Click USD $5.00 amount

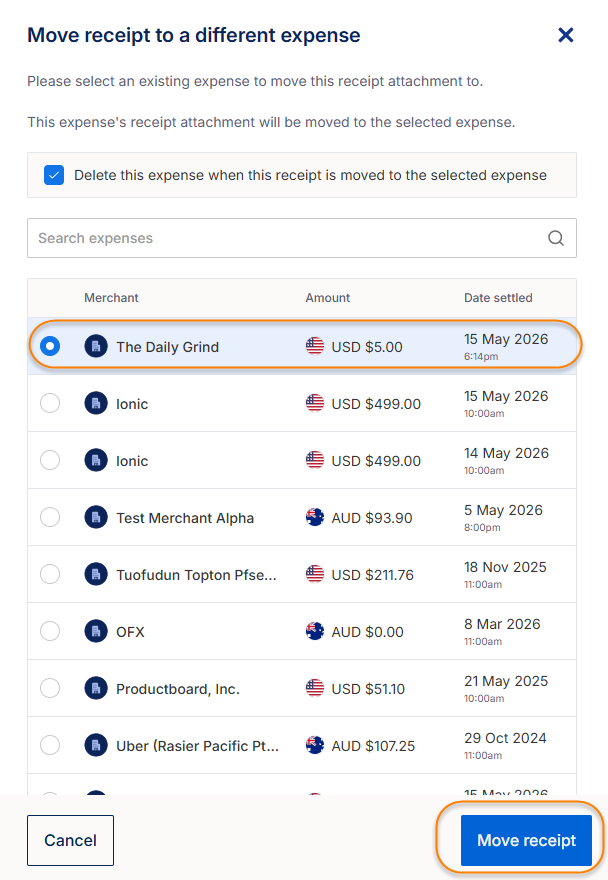367,347
